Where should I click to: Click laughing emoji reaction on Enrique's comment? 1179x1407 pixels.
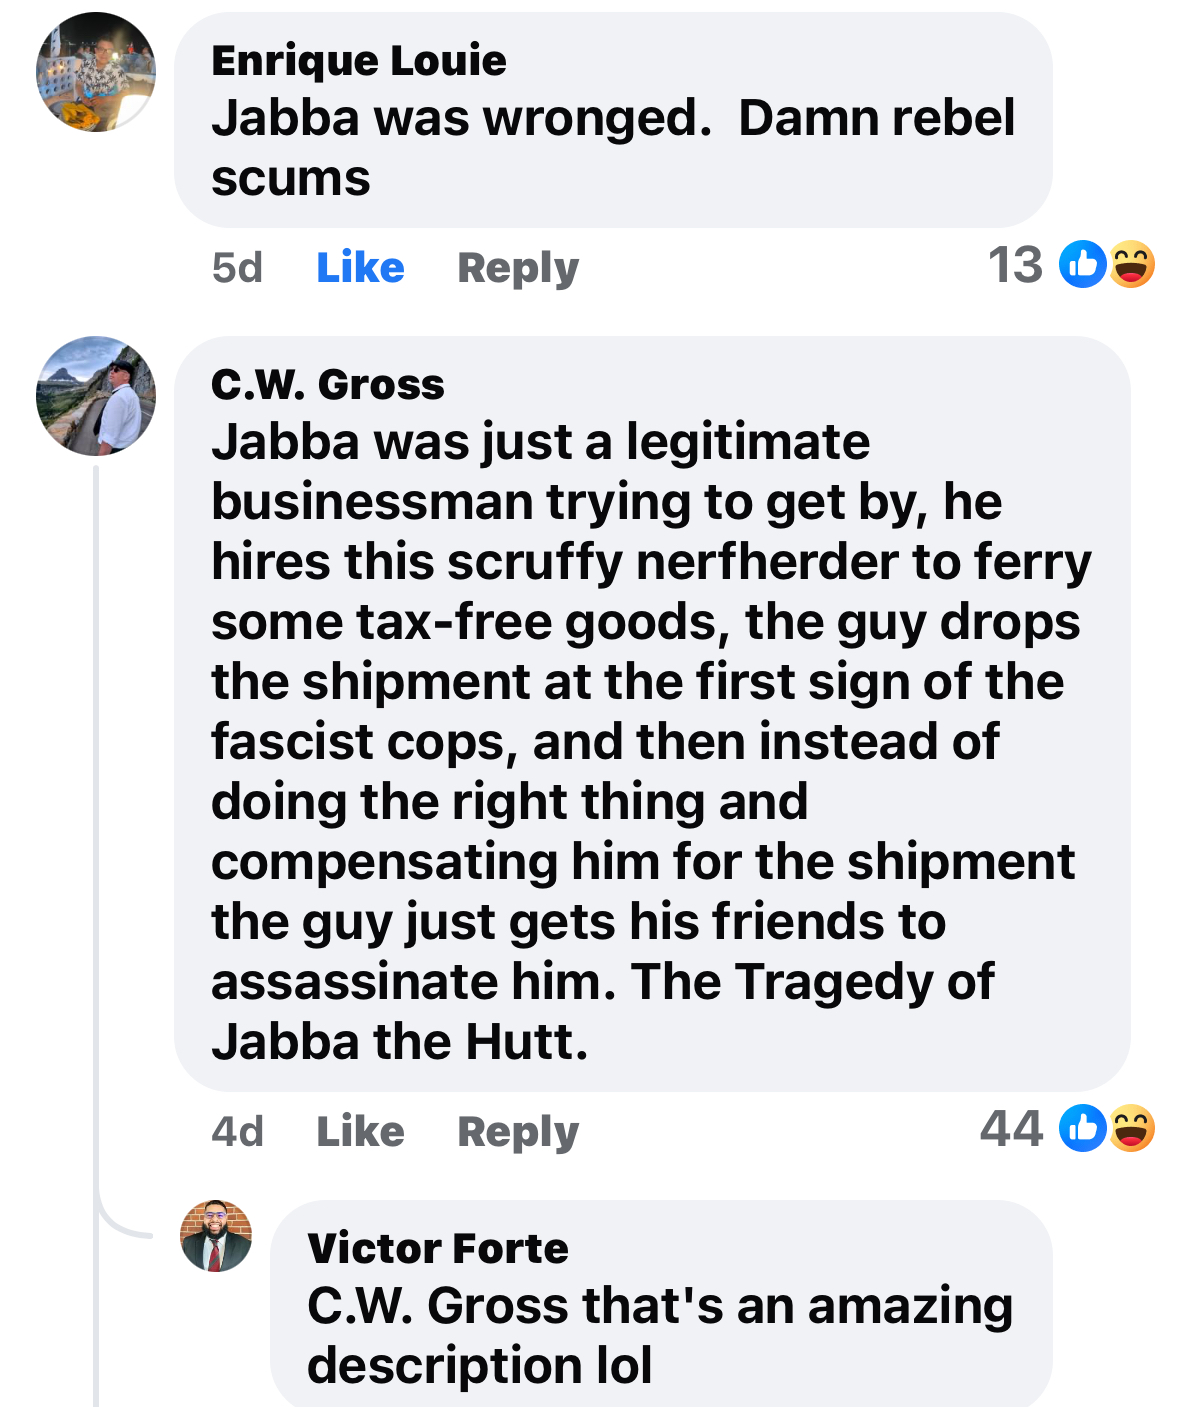pyautogui.click(x=1132, y=265)
